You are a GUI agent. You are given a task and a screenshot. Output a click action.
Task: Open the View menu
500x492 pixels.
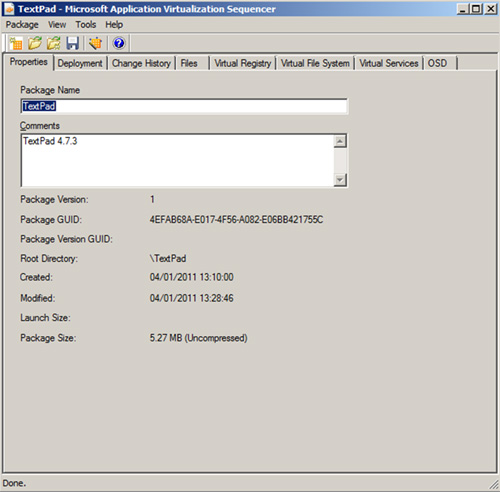coord(57,25)
